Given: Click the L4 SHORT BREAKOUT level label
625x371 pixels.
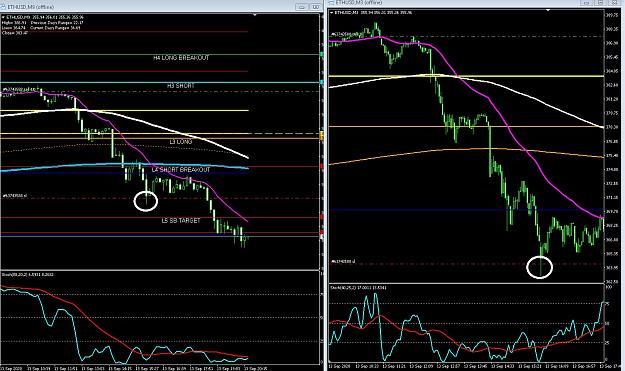Looking at the screenshot, I should tap(181, 170).
